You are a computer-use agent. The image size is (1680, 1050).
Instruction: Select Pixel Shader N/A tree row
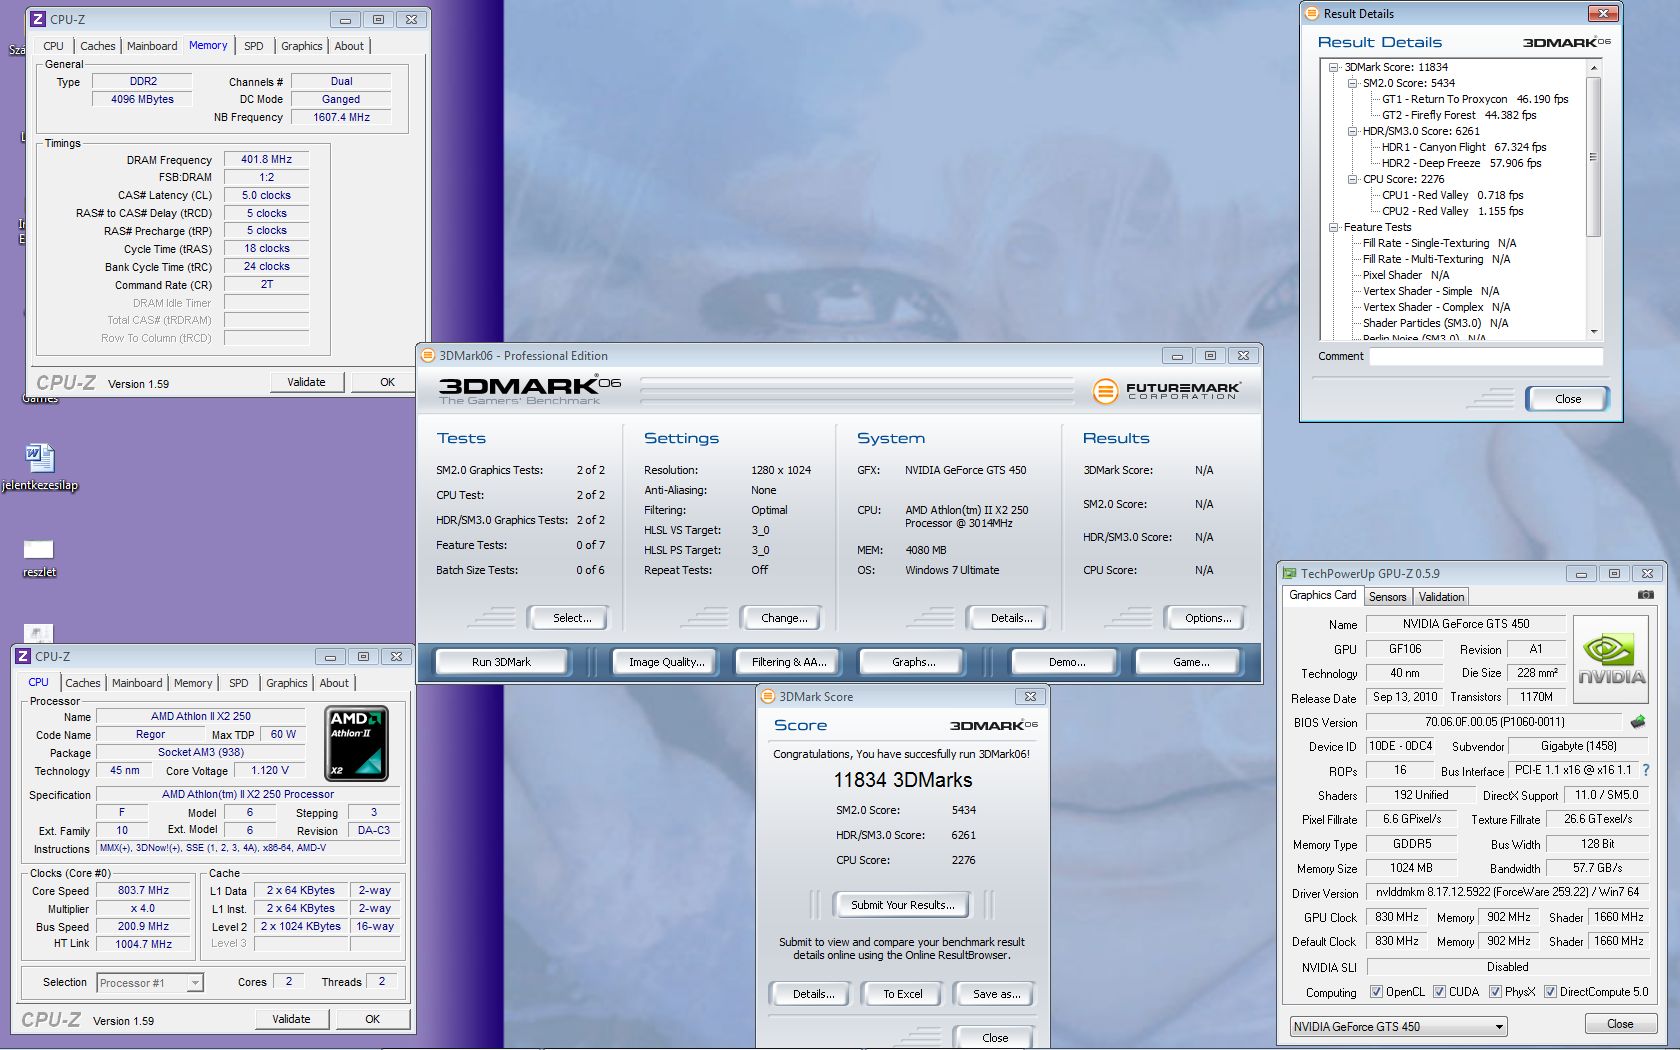pos(1406,275)
